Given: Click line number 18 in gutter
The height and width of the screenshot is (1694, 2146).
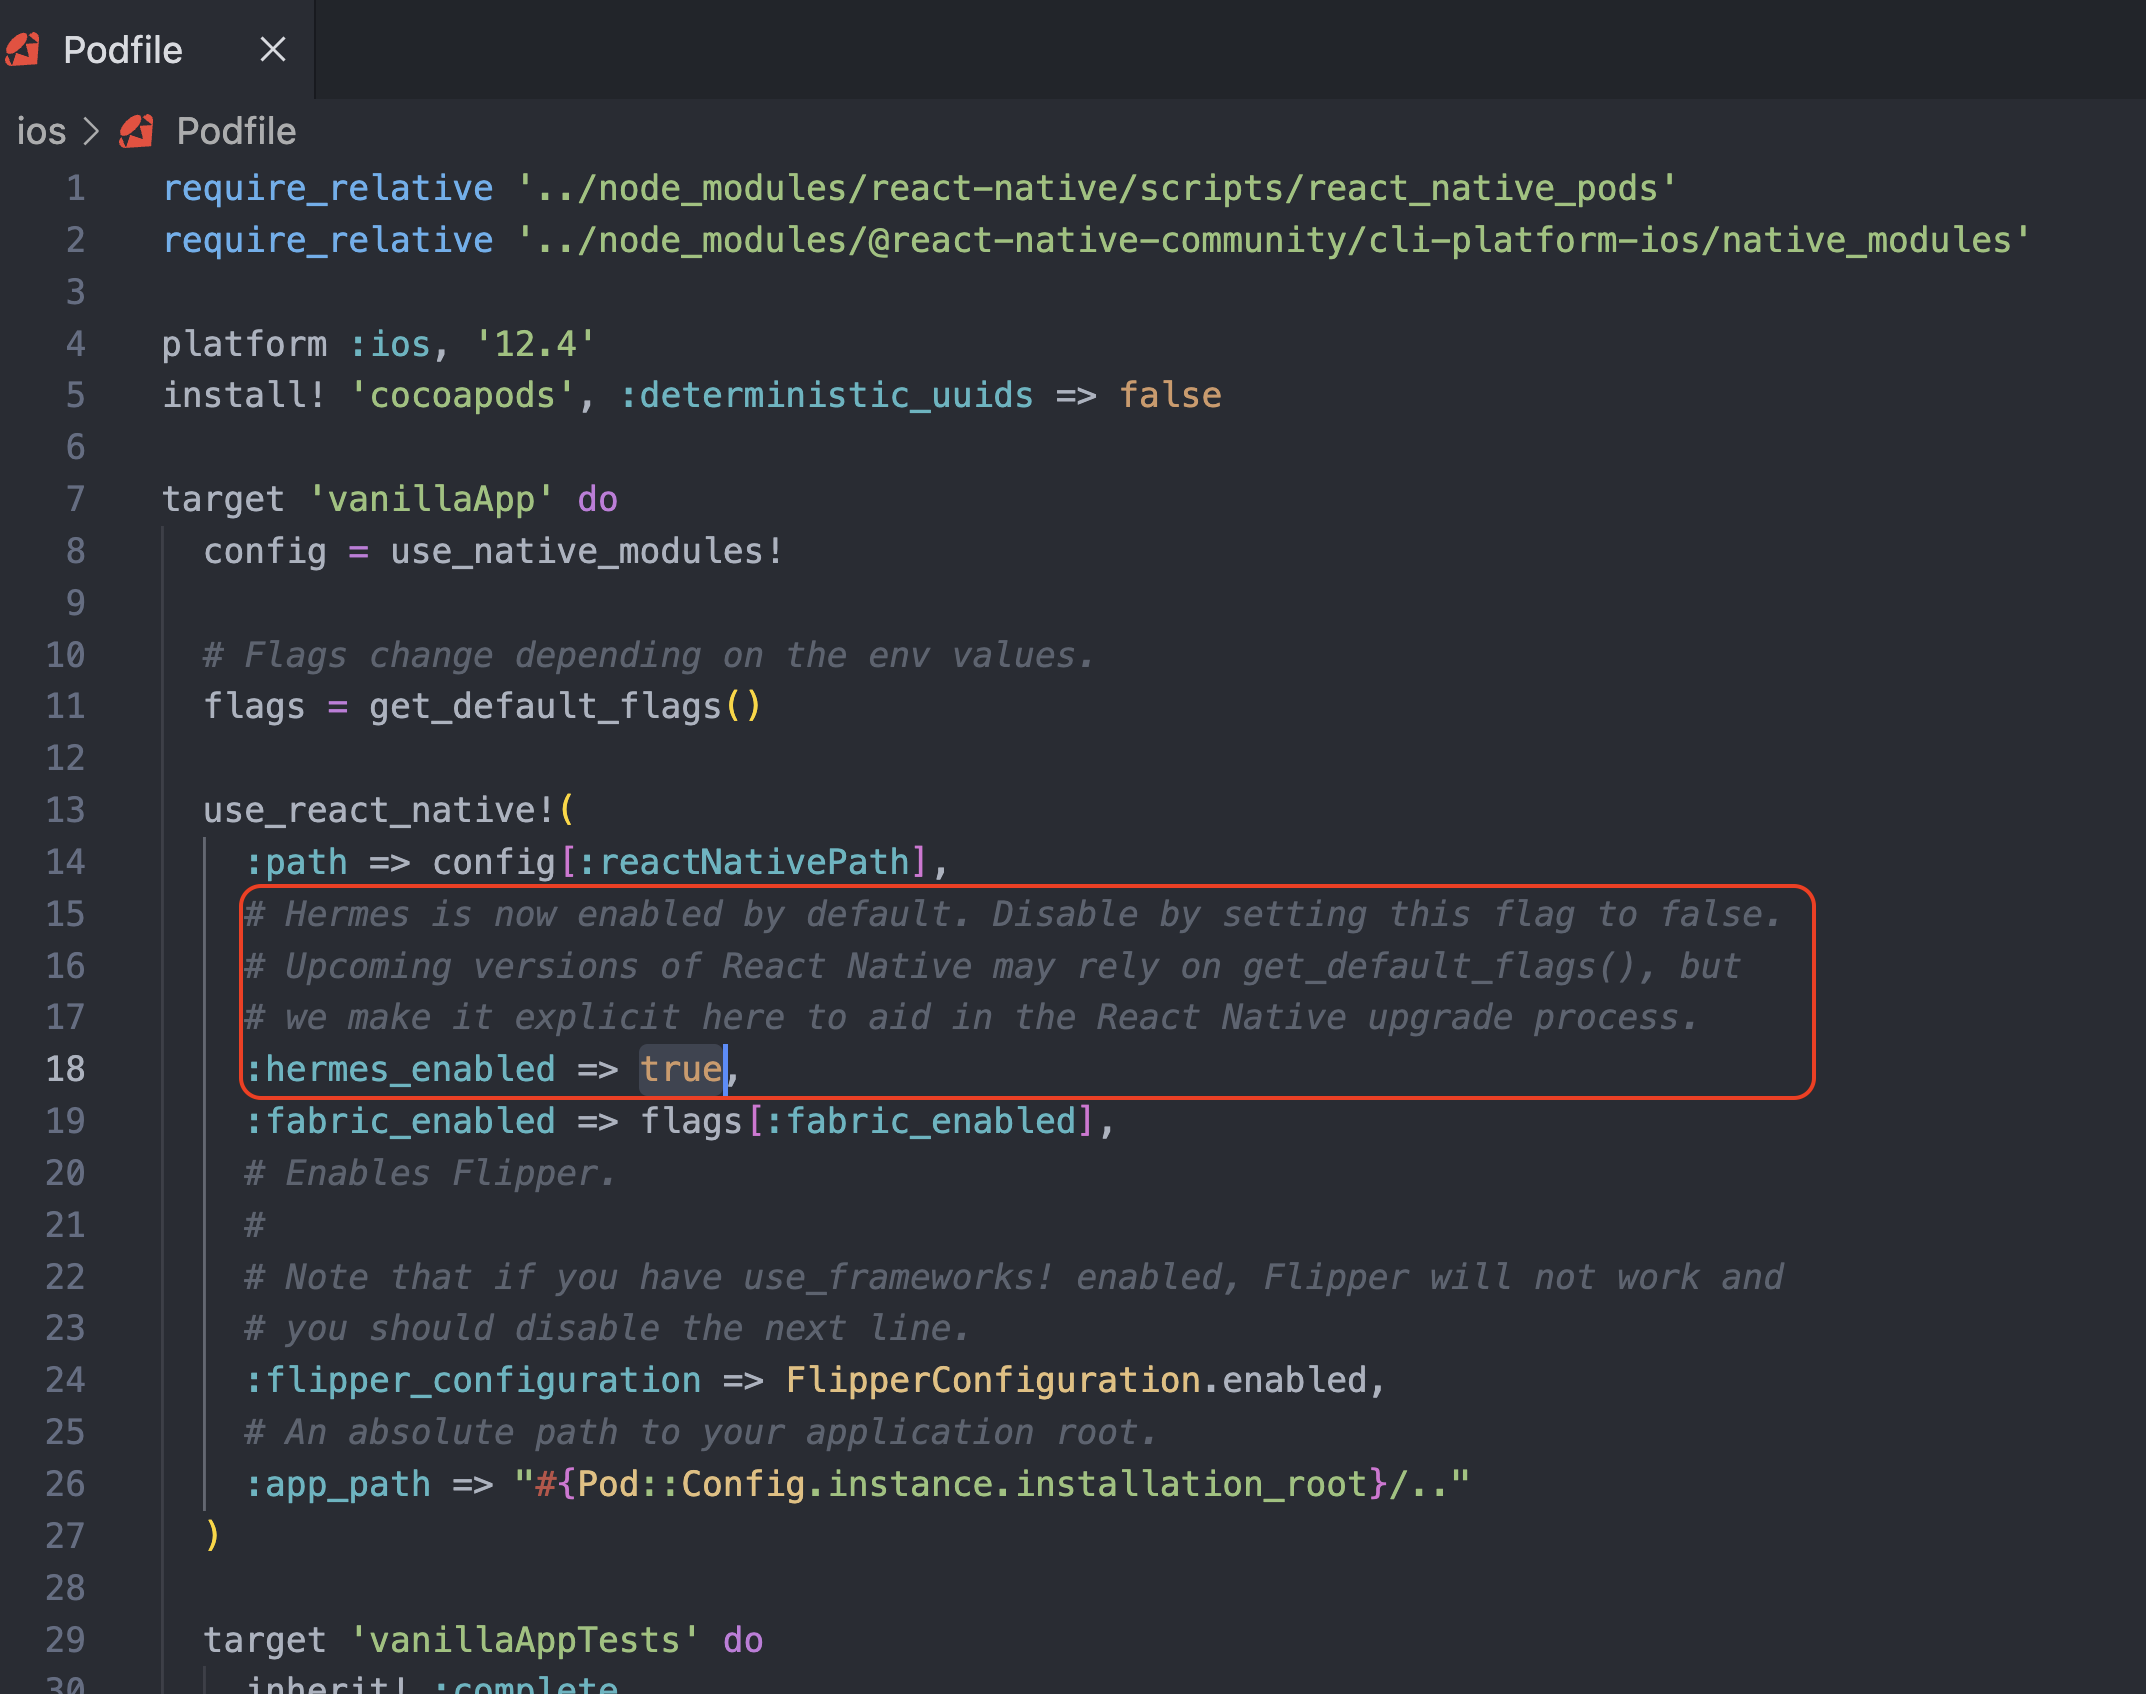Looking at the screenshot, I should click(x=66, y=1068).
